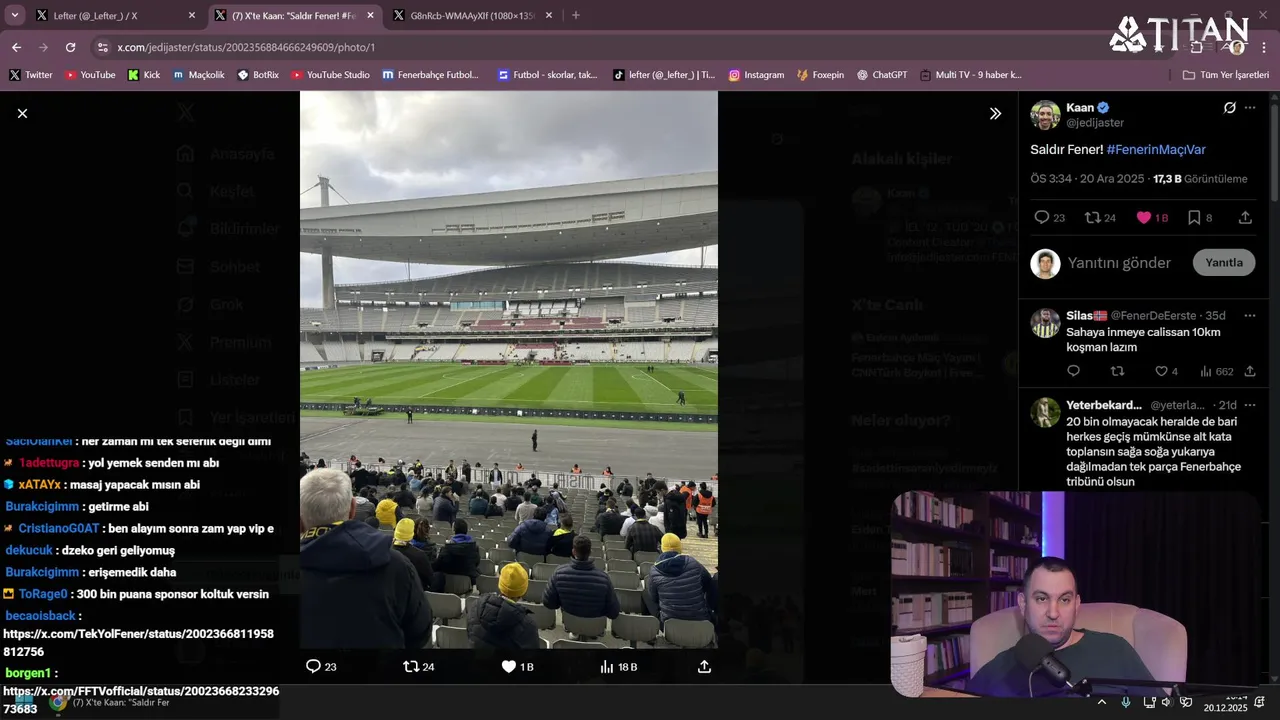This screenshot has width=1280, height=720.
Task: Open the YouTube bookmark
Action: point(90,75)
